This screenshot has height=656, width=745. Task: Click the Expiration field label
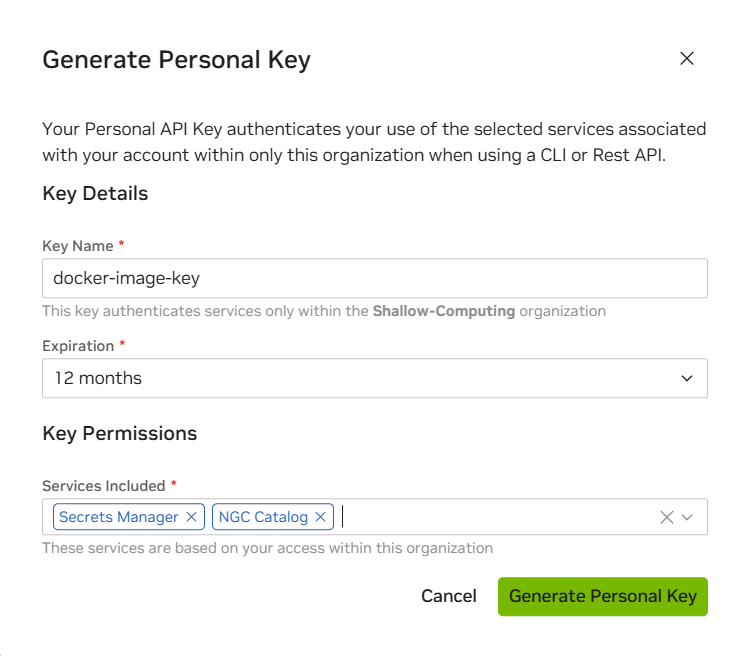tap(78, 346)
